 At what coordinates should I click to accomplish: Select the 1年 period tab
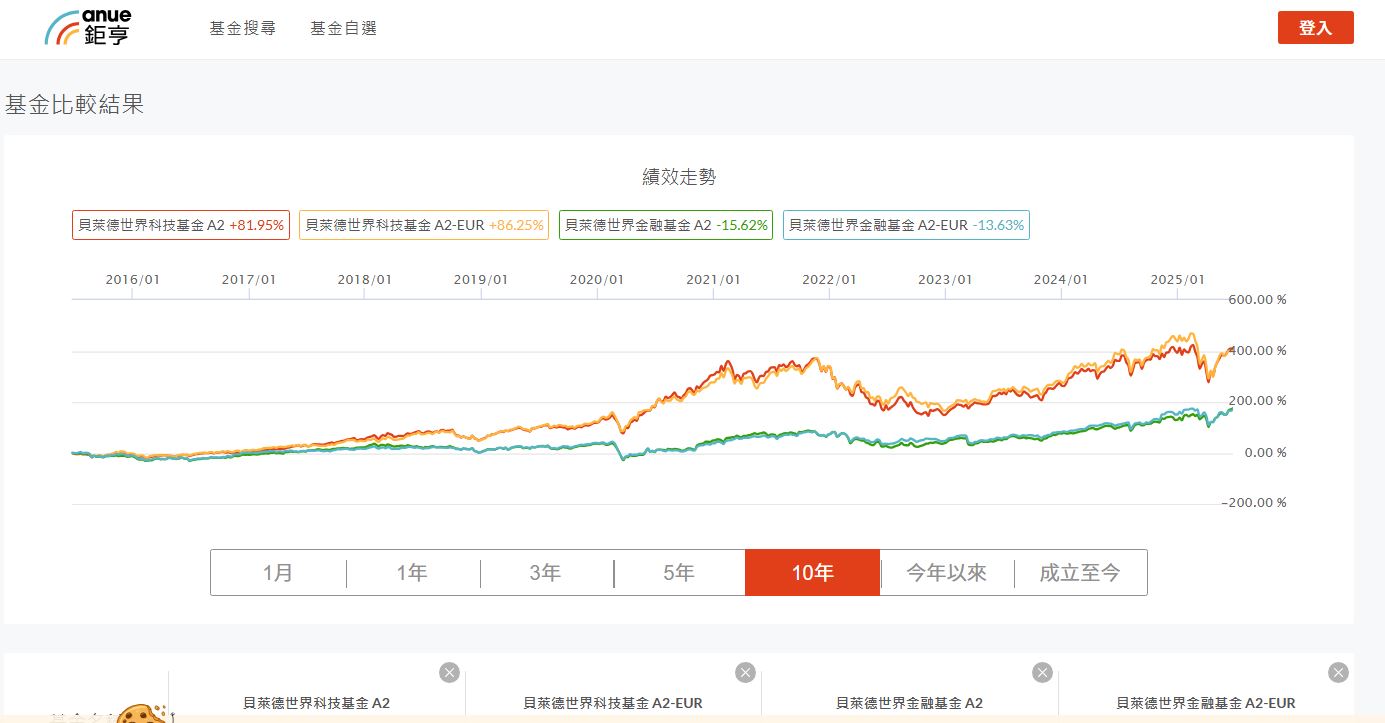point(412,573)
